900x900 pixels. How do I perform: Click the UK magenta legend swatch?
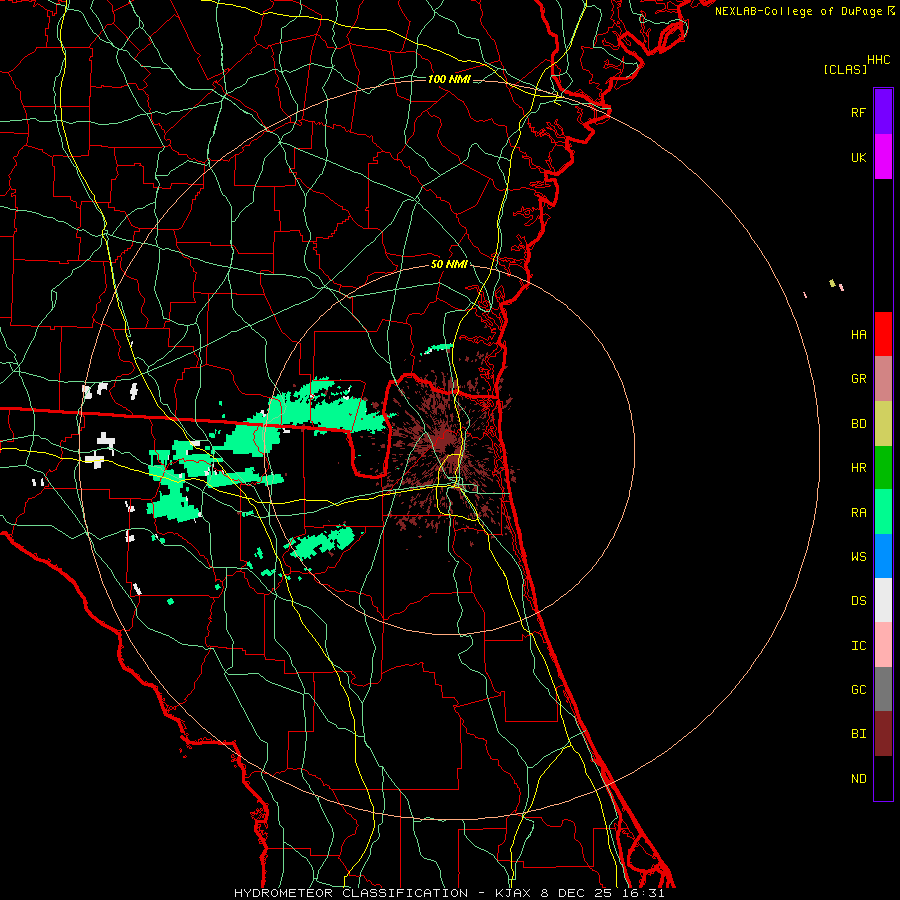[x=883, y=157]
